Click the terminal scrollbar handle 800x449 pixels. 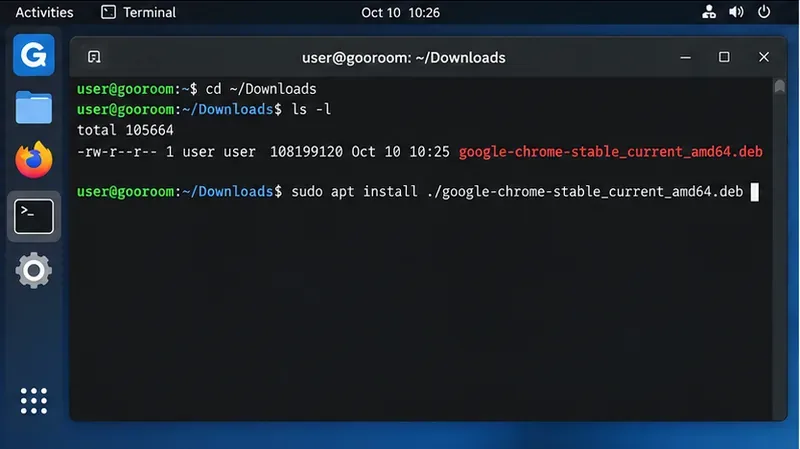pyautogui.click(x=779, y=86)
